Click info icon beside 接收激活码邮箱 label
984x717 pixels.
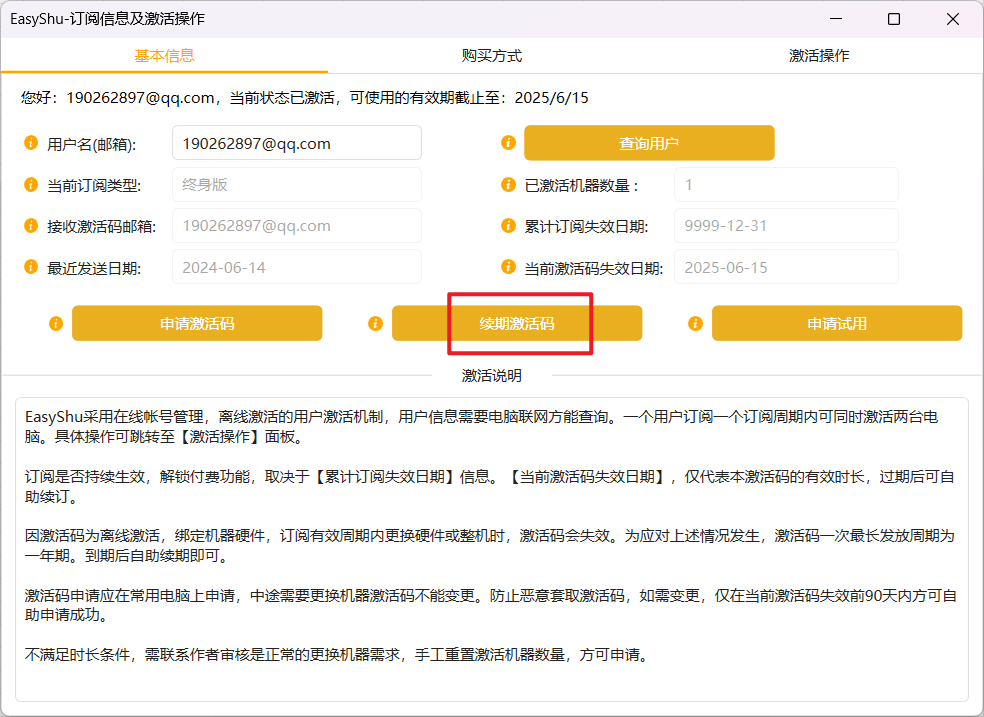(x=31, y=225)
